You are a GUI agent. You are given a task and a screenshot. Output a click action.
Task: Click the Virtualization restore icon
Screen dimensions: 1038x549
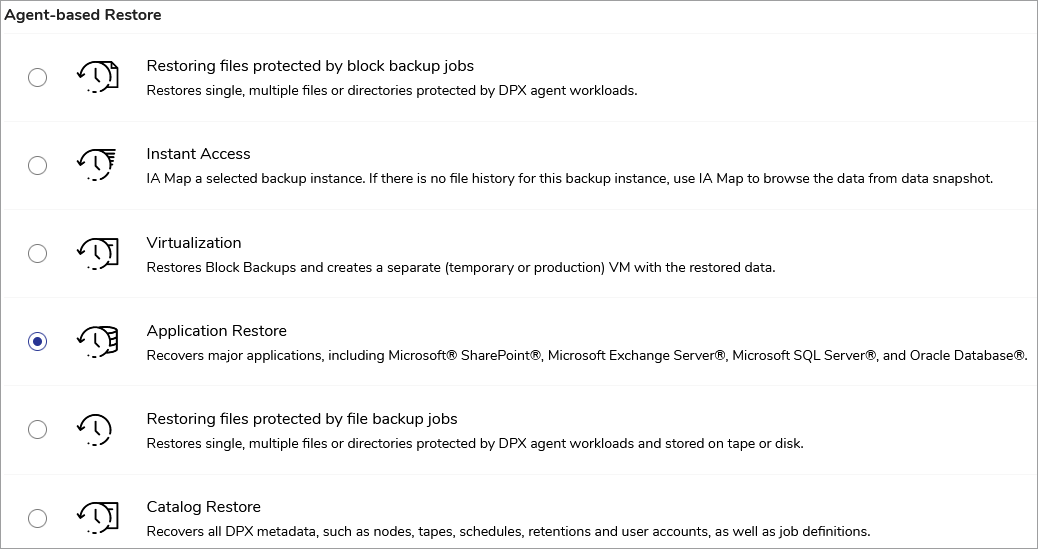pos(97,253)
